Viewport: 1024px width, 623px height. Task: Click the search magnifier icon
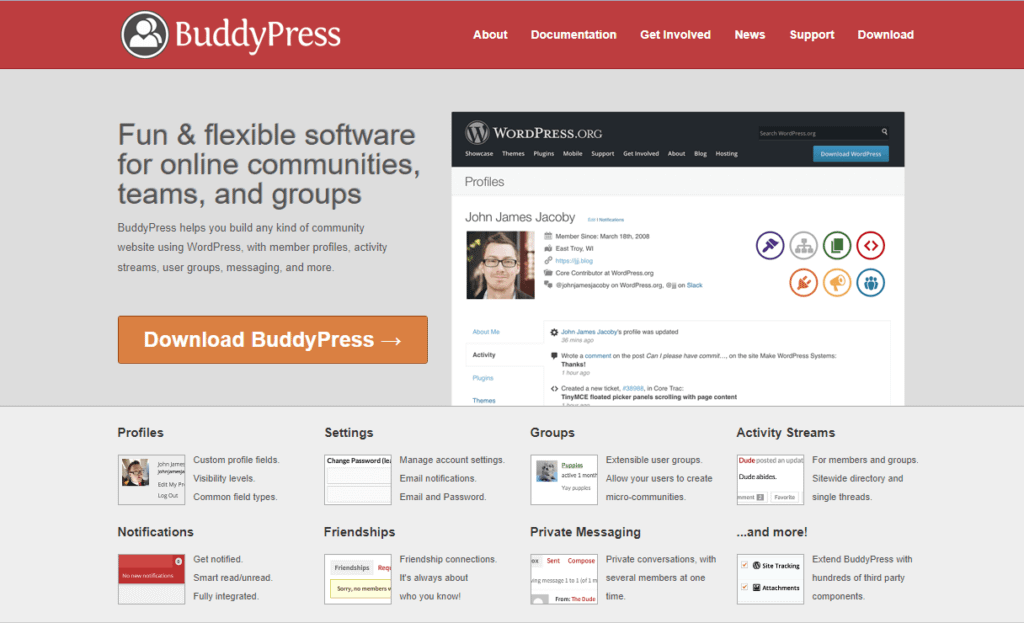884,132
